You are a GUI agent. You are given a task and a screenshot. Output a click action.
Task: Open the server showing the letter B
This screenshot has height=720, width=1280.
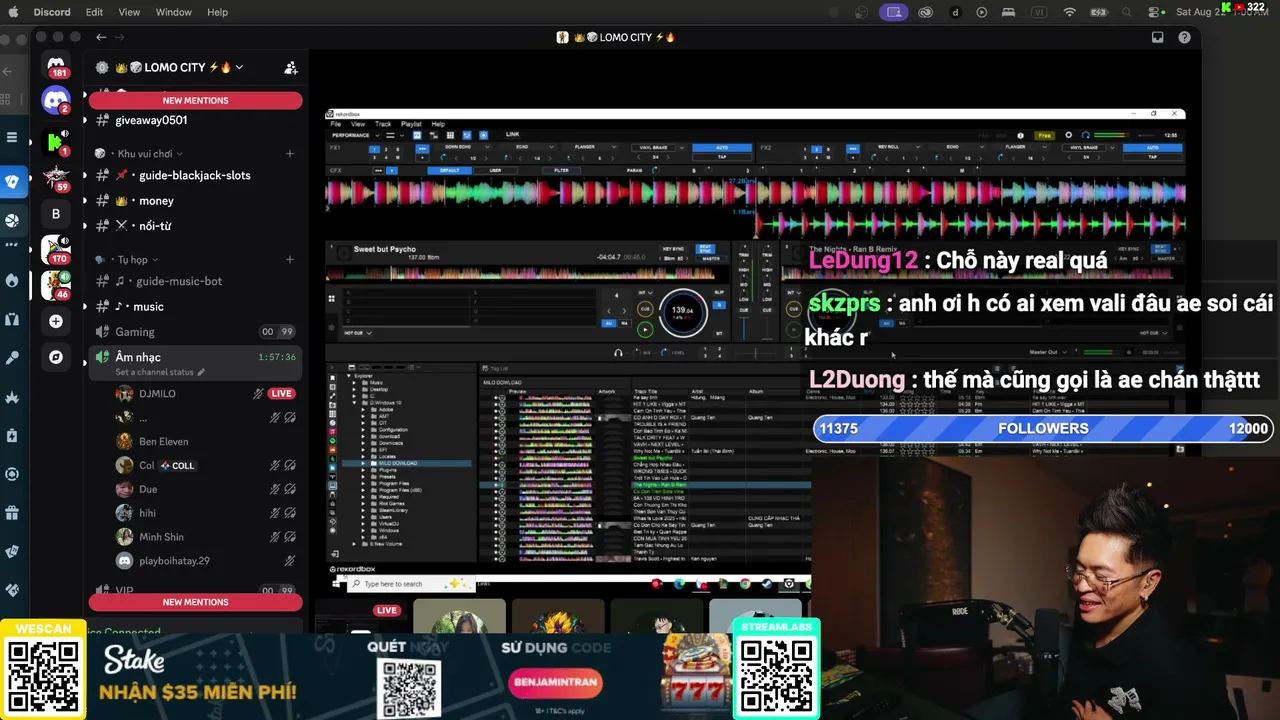tap(56, 213)
